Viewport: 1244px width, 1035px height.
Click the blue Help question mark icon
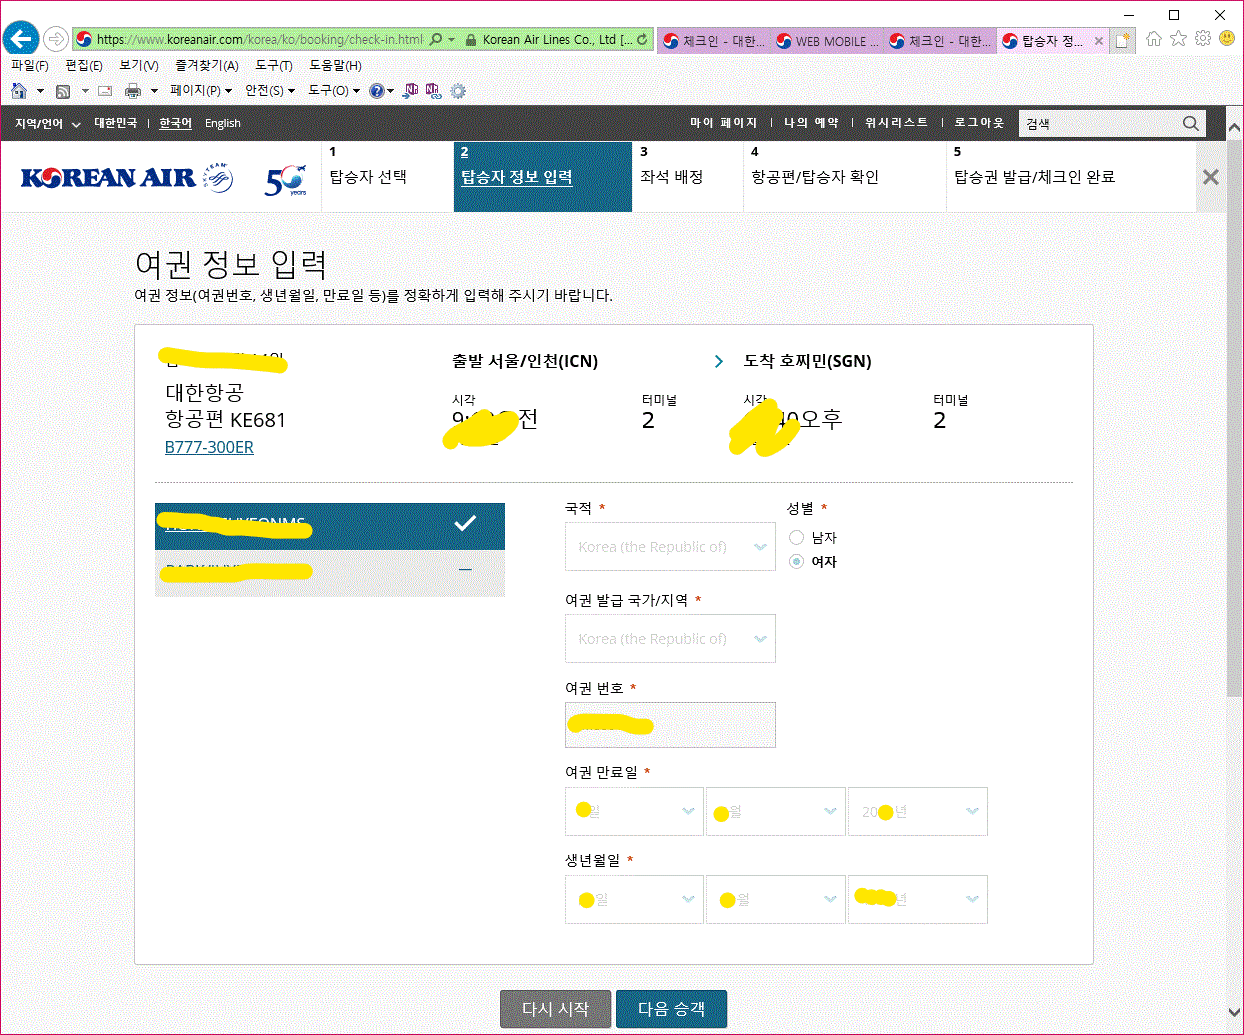(x=376, y=91)
